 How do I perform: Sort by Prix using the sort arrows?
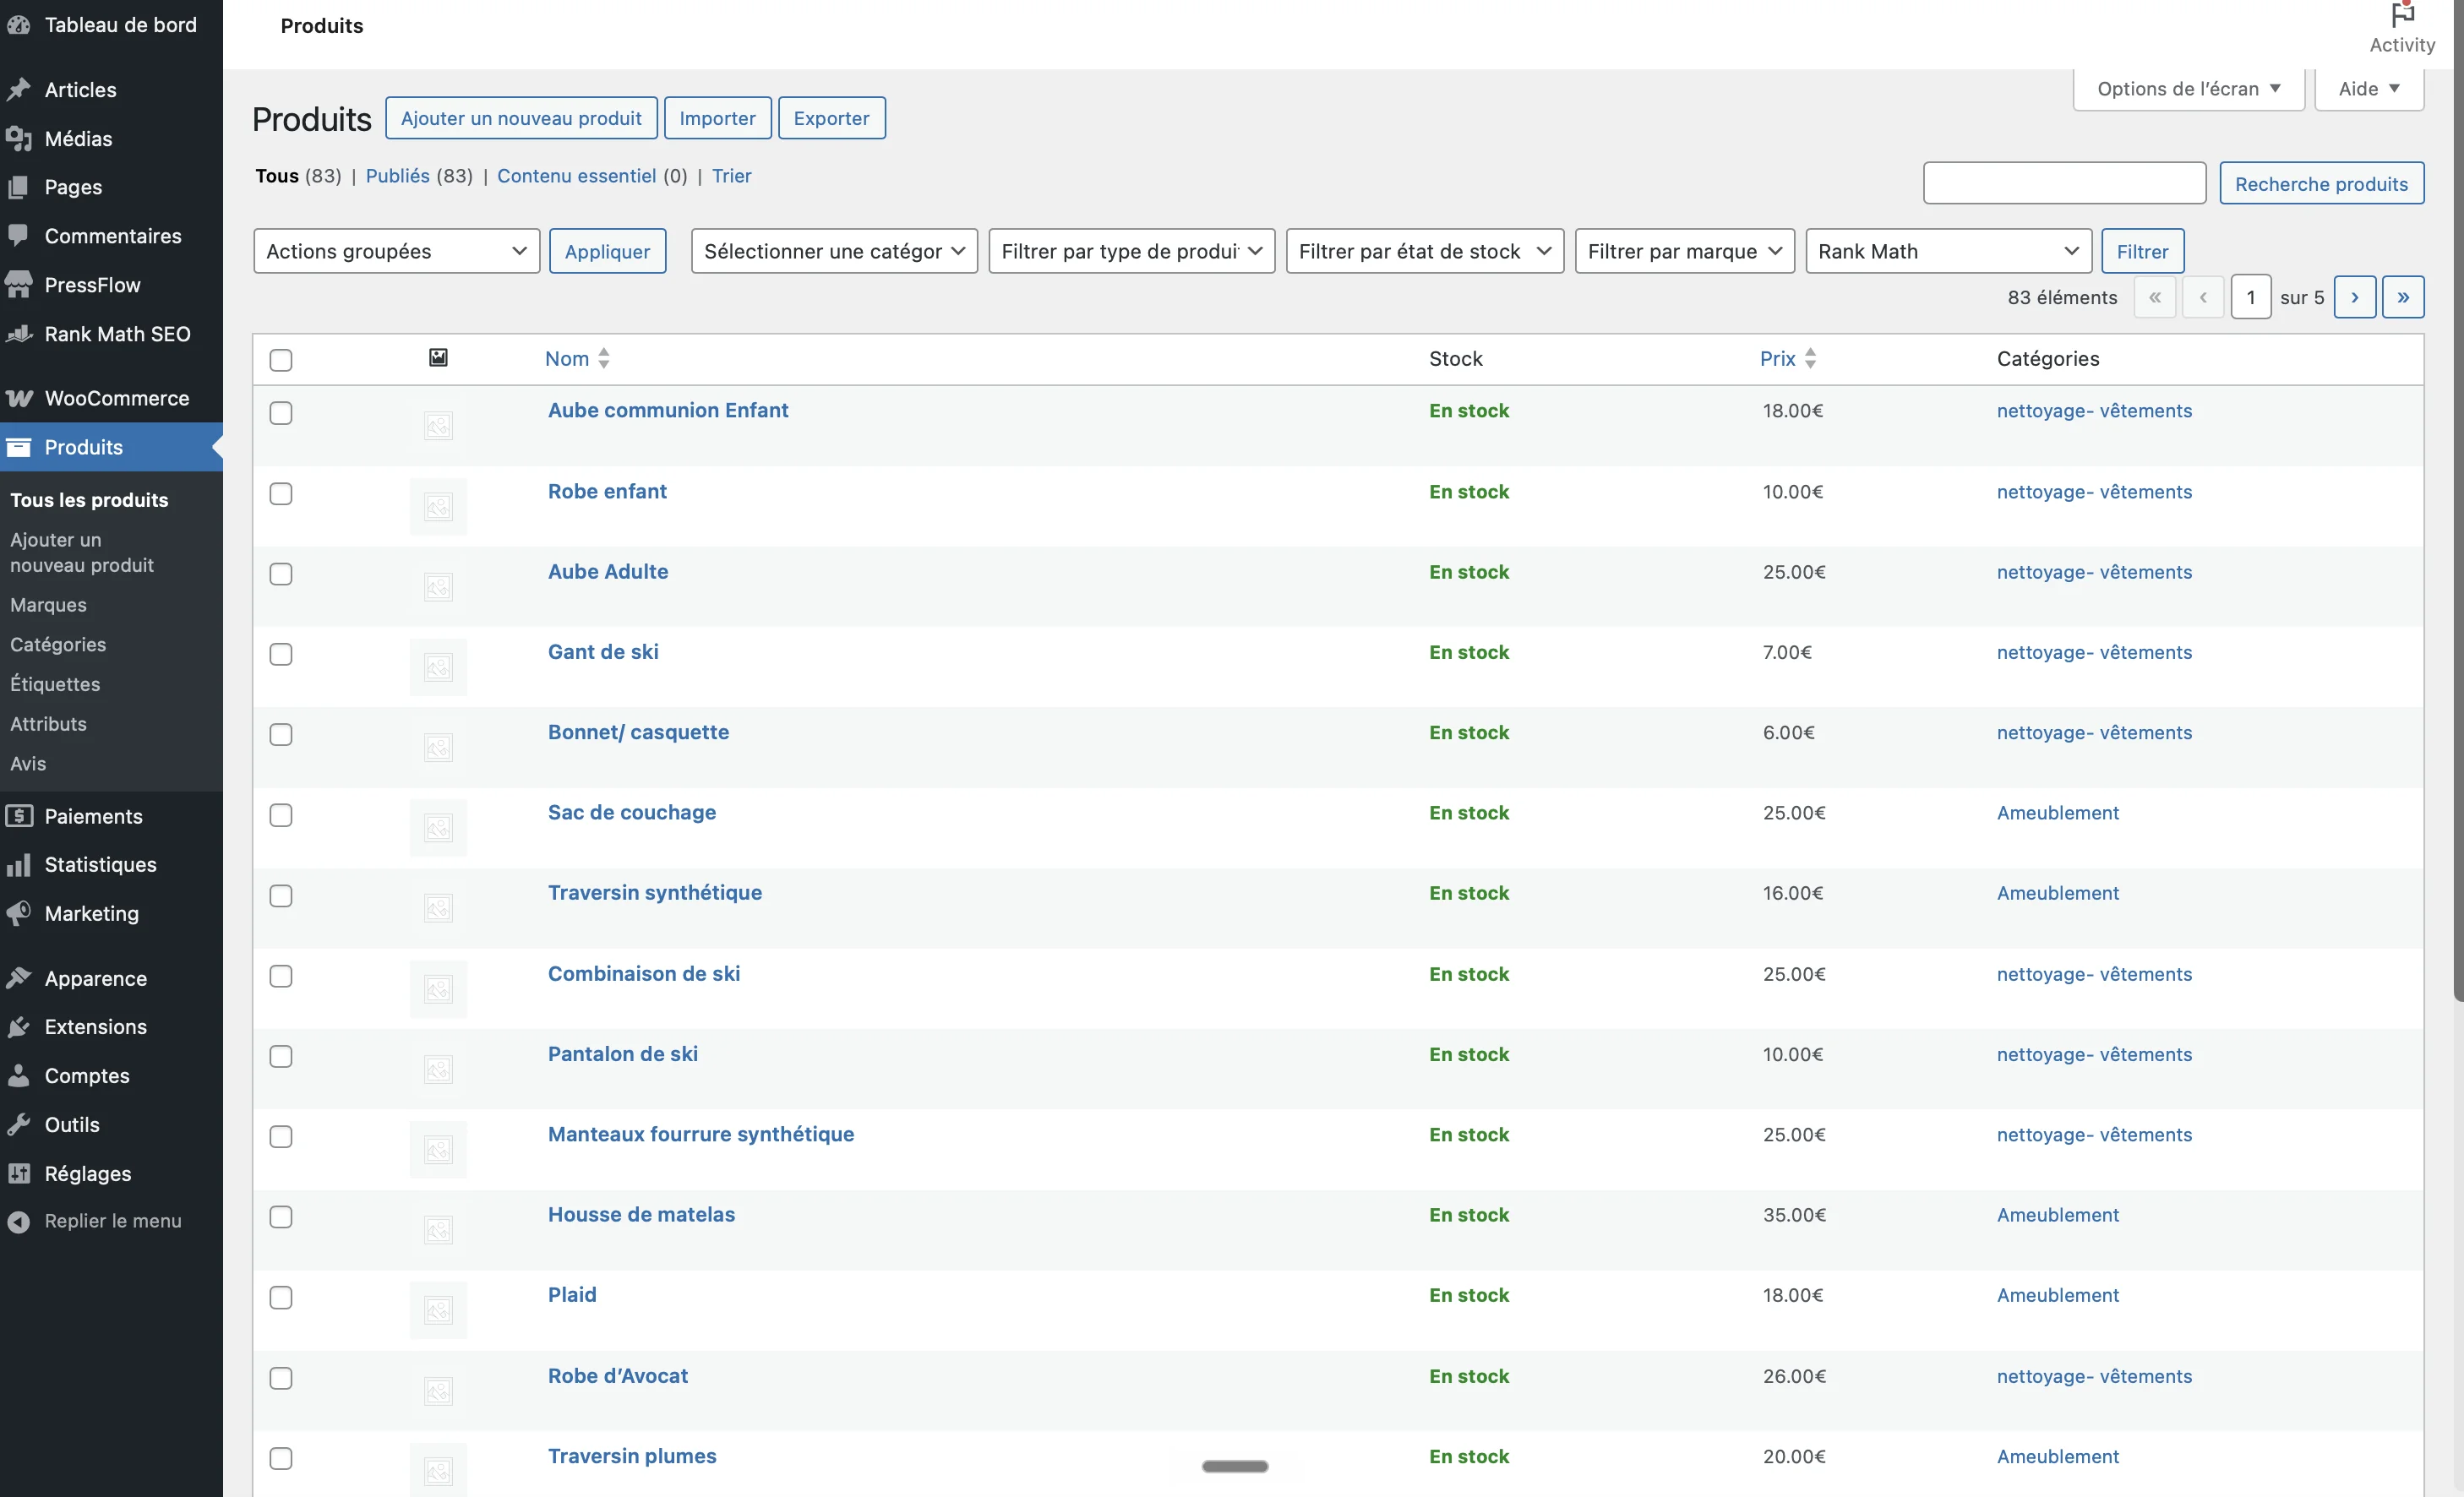click(1810, 358)
